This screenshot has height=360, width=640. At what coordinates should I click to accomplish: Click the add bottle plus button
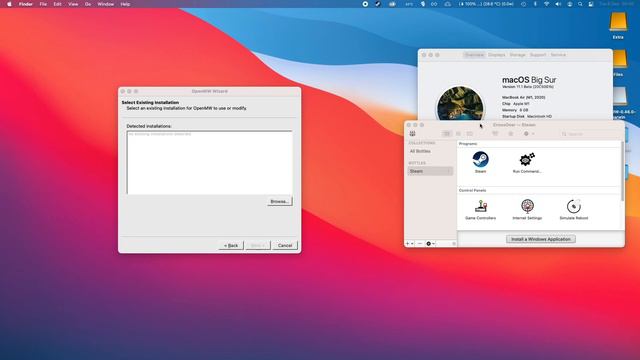pyautogui.click(x=409, y=244)
